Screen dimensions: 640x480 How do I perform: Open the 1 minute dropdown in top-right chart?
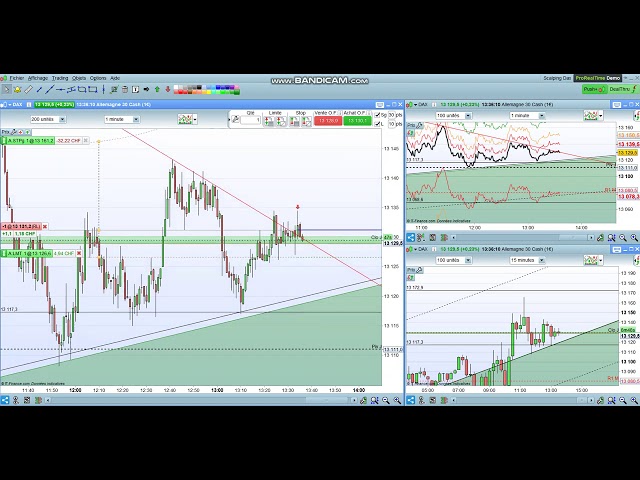tap(527, 116)
